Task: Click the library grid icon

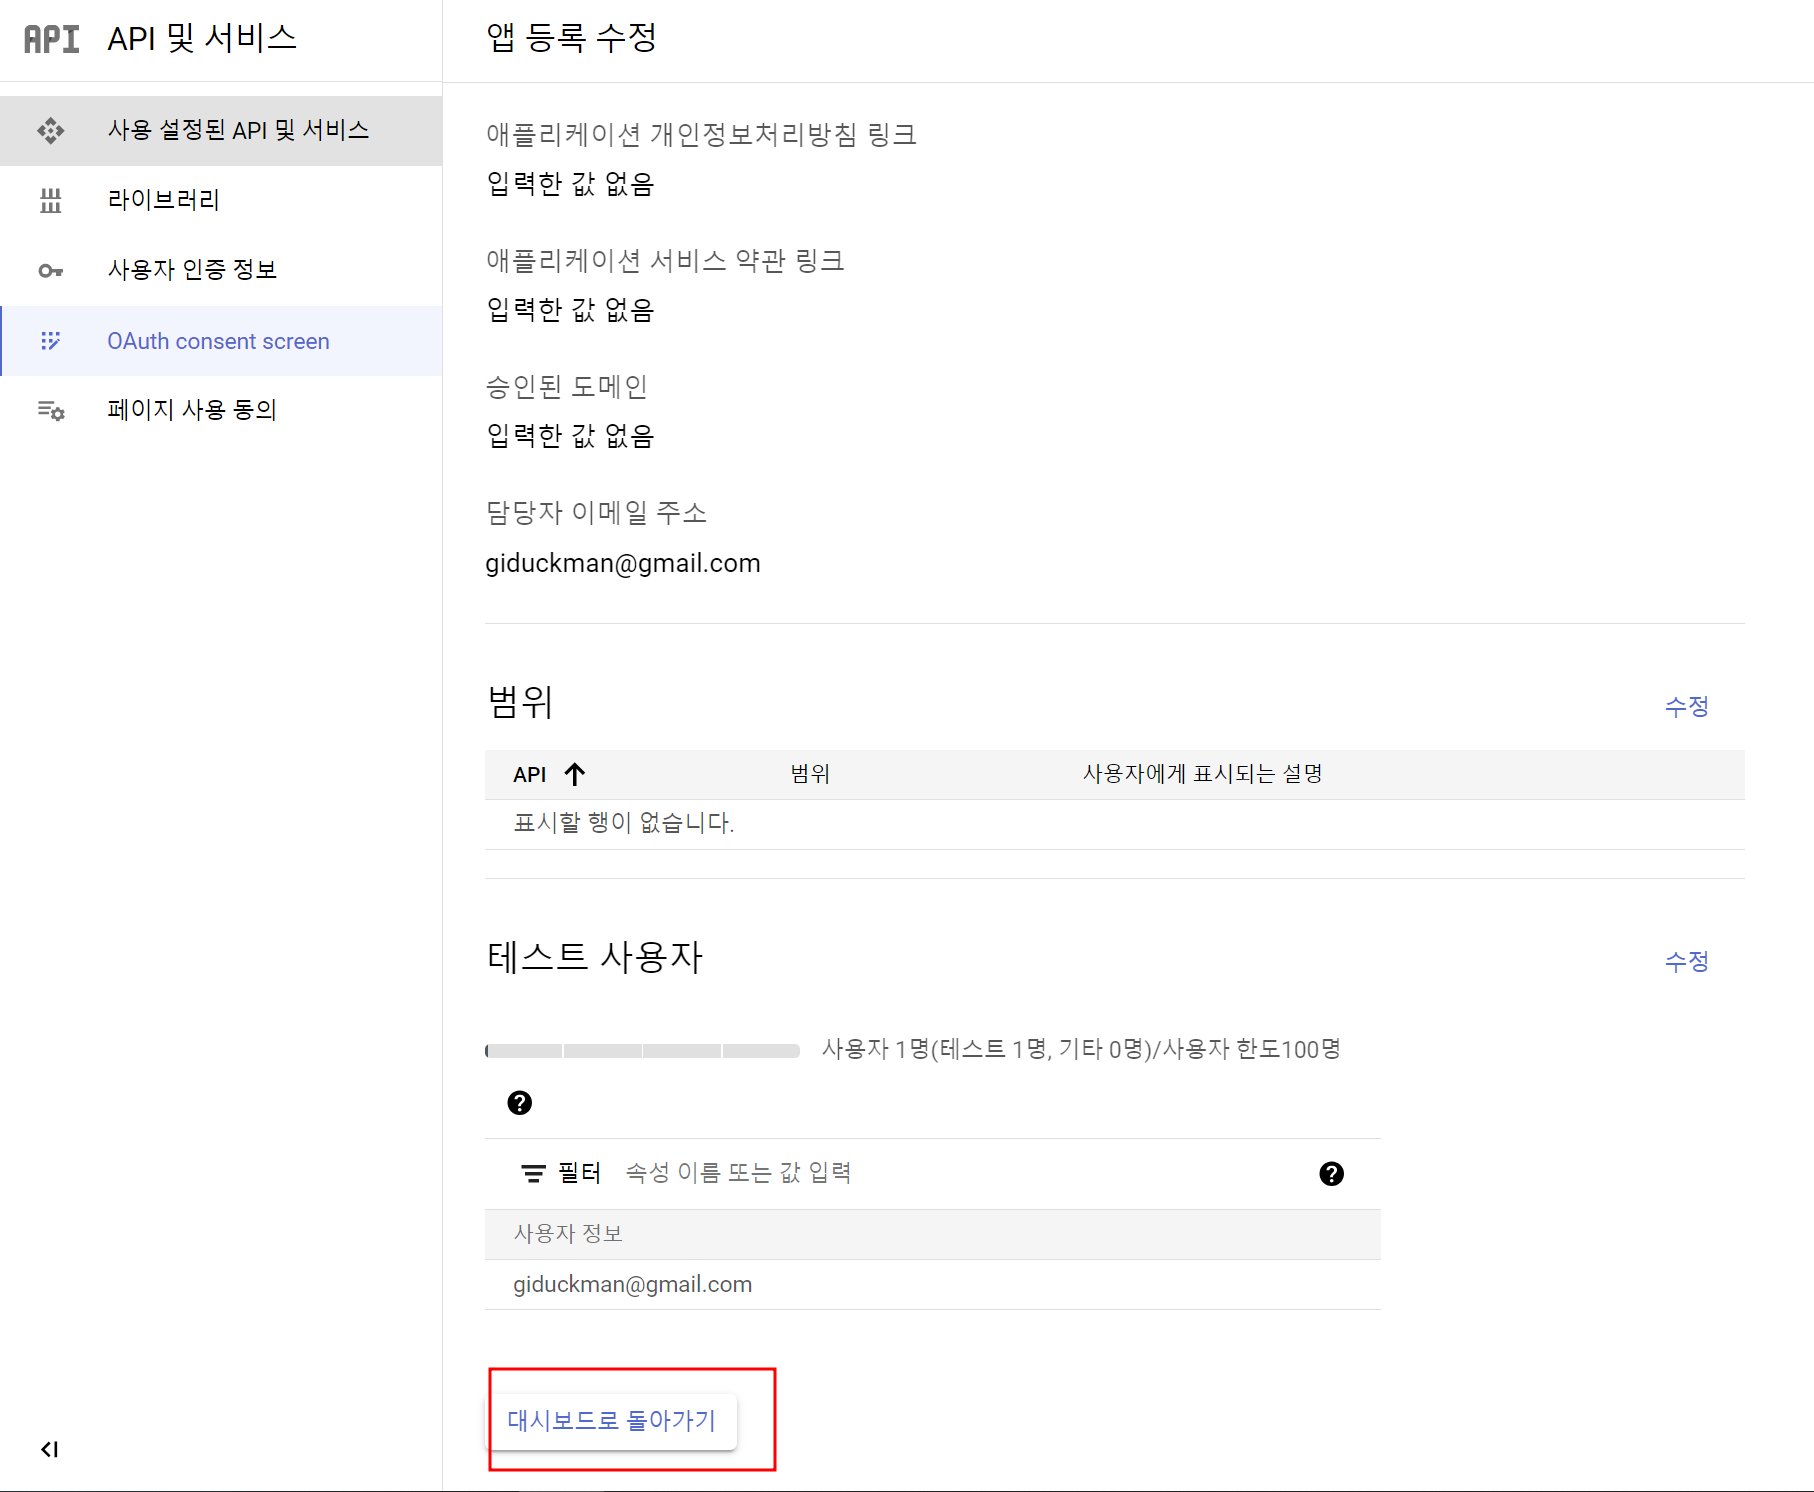Action: click(x=51, y=201)
